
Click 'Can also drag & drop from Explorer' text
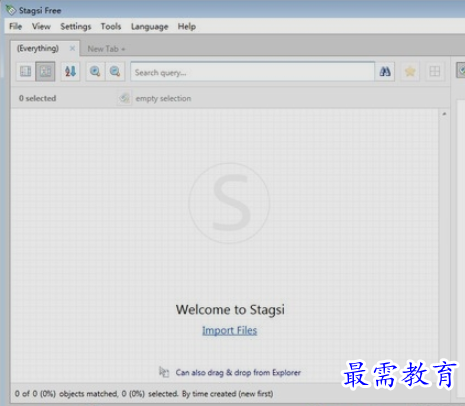(x=238, y=372)
